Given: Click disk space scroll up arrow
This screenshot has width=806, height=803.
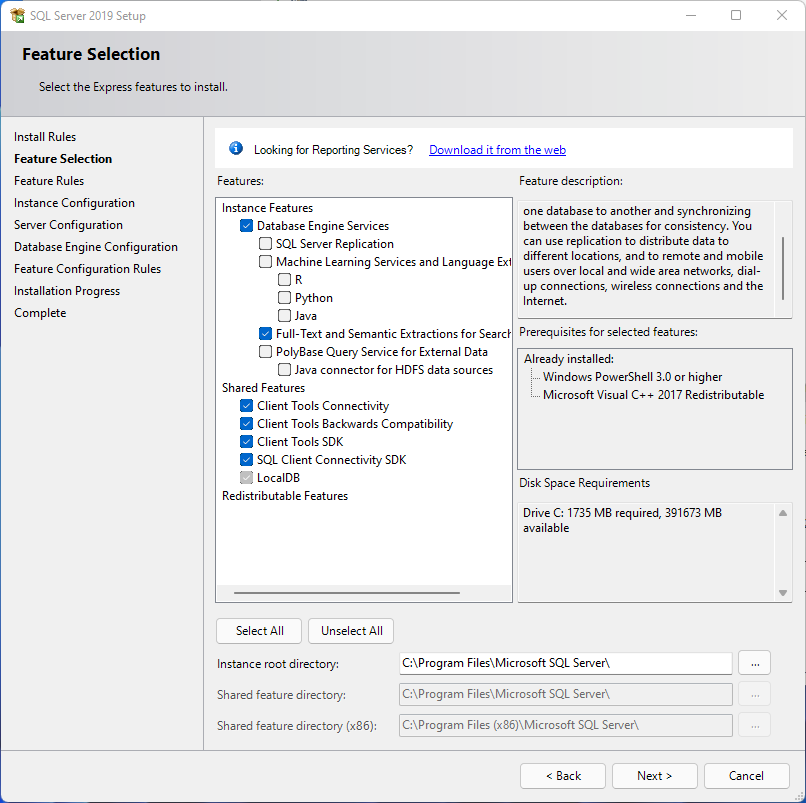Looking at the screenshot, I should [x=783, y=513].
